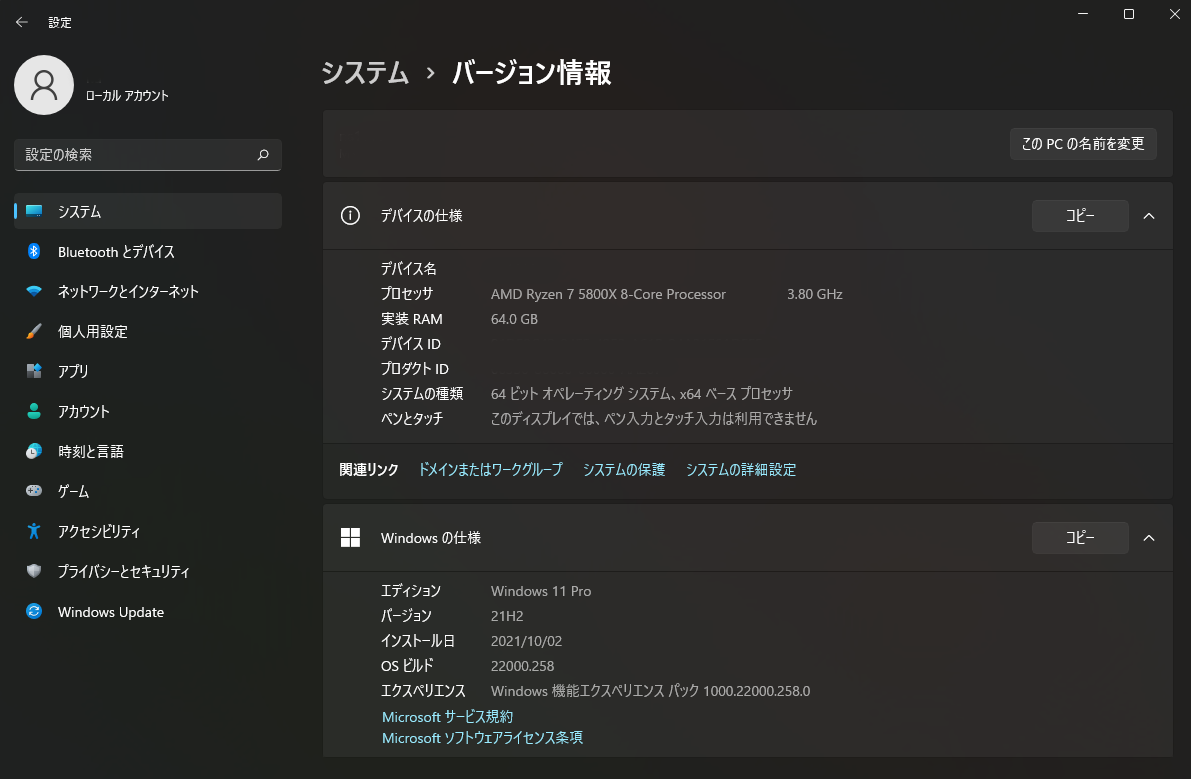Click この PC の名前を変更 button

tap(1083, 144)
